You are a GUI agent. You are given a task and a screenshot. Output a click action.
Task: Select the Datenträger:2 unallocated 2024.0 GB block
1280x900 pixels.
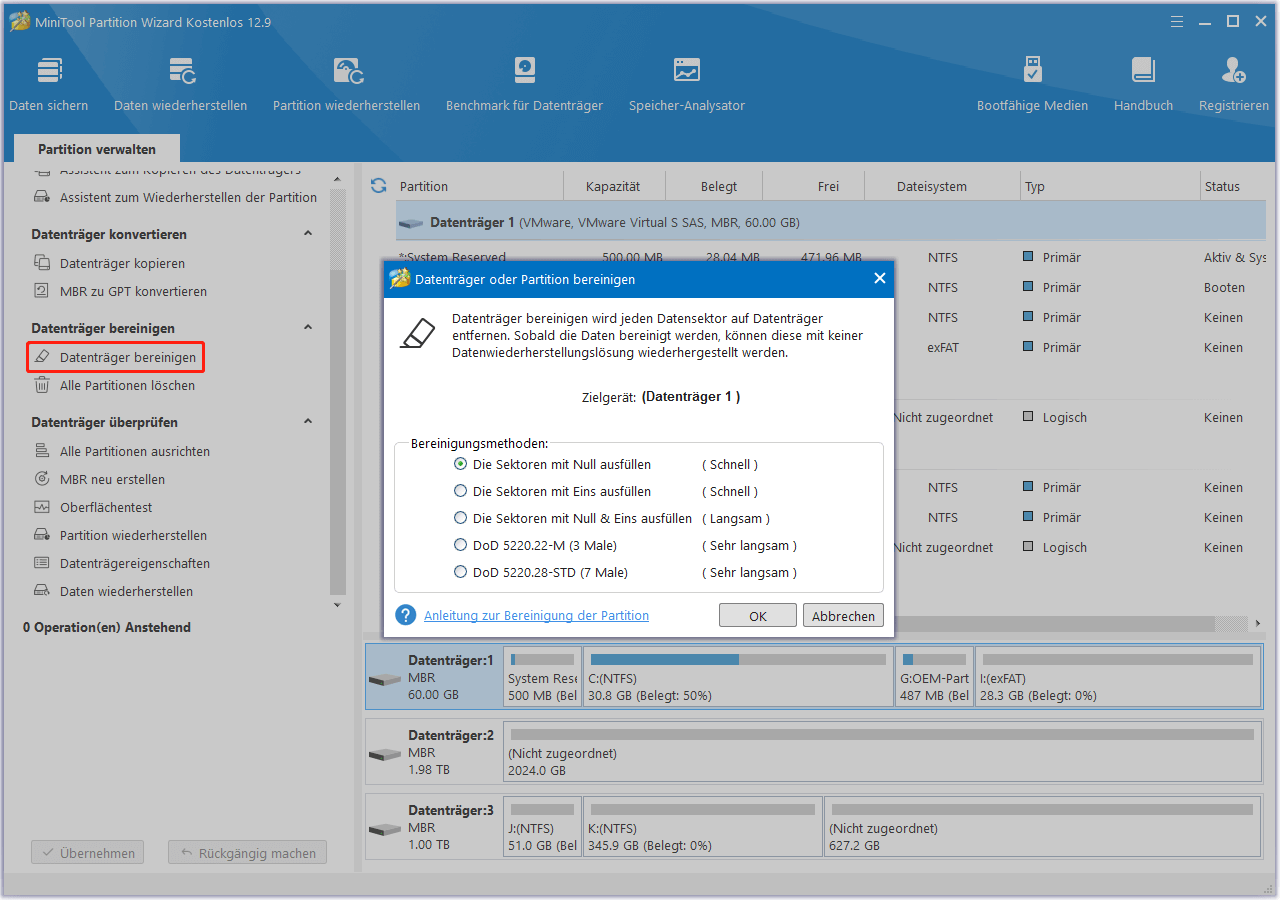click(881, 752)
